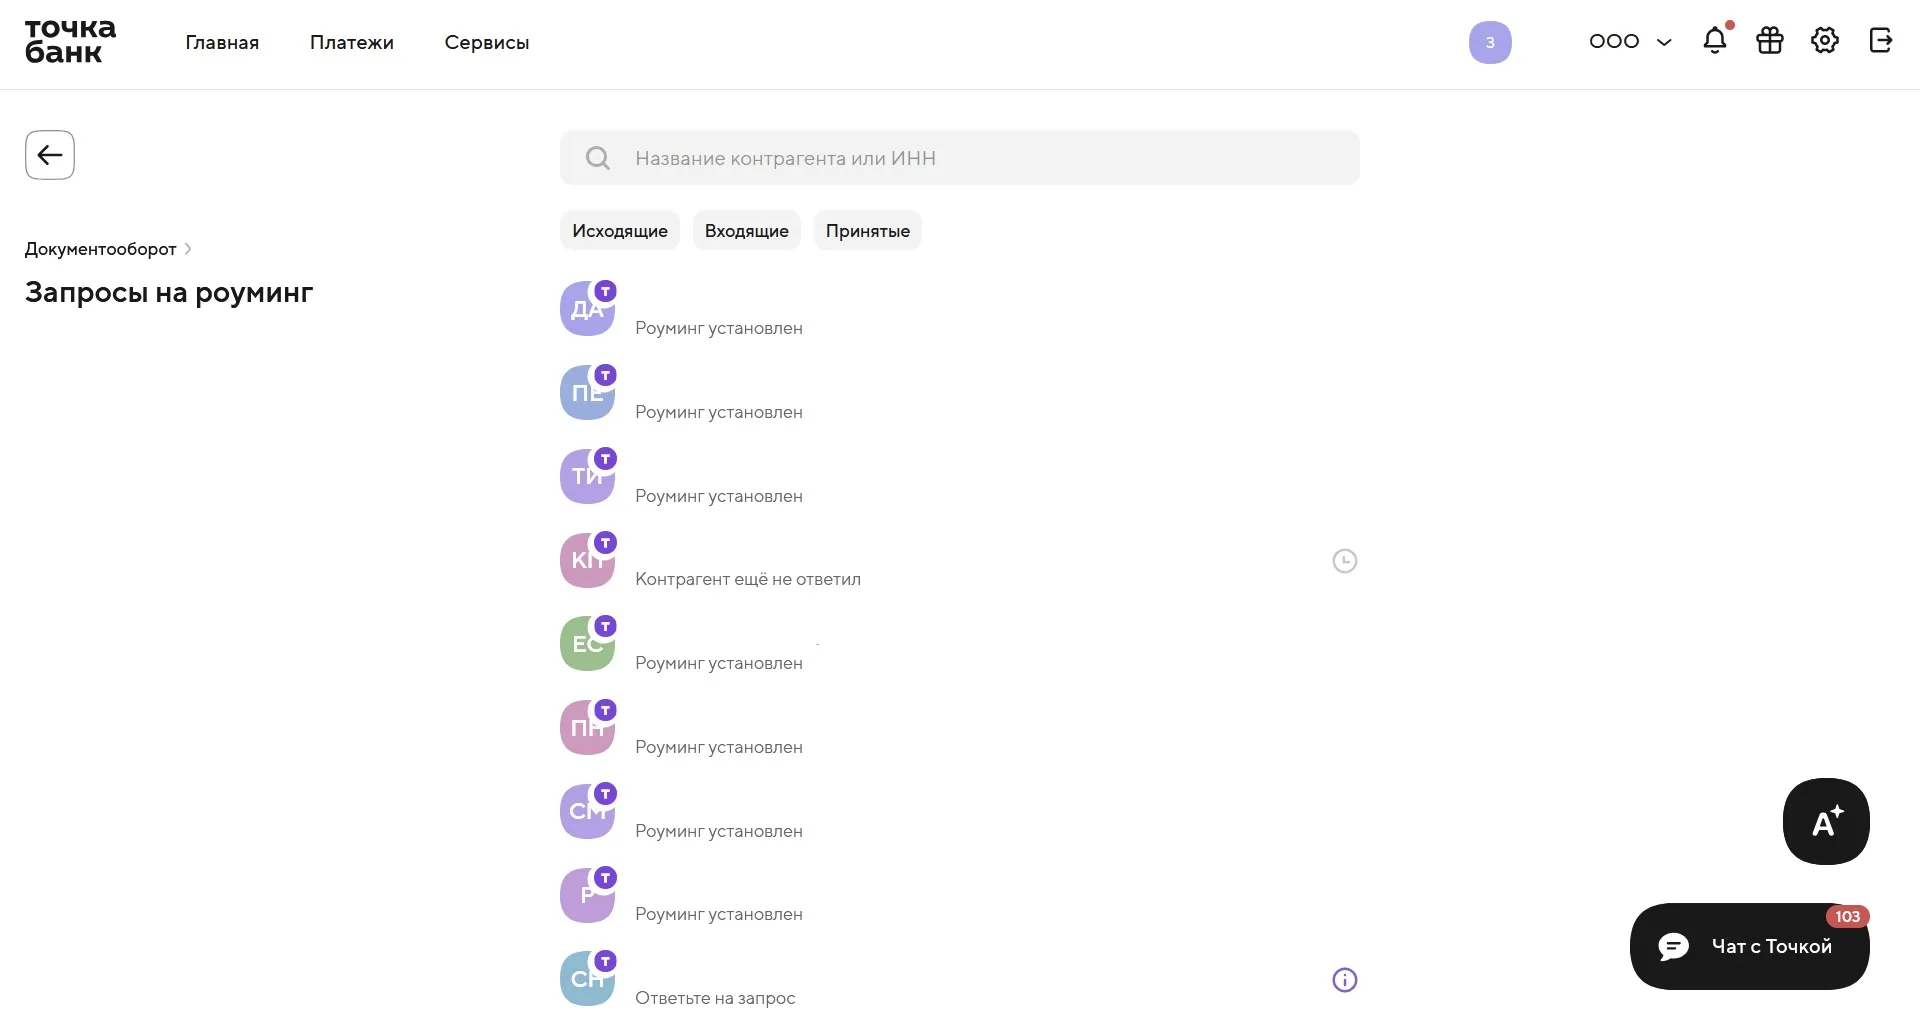Click the pending clock icon
This screenshot has height=1029, width=1920.
[1345, 561]
